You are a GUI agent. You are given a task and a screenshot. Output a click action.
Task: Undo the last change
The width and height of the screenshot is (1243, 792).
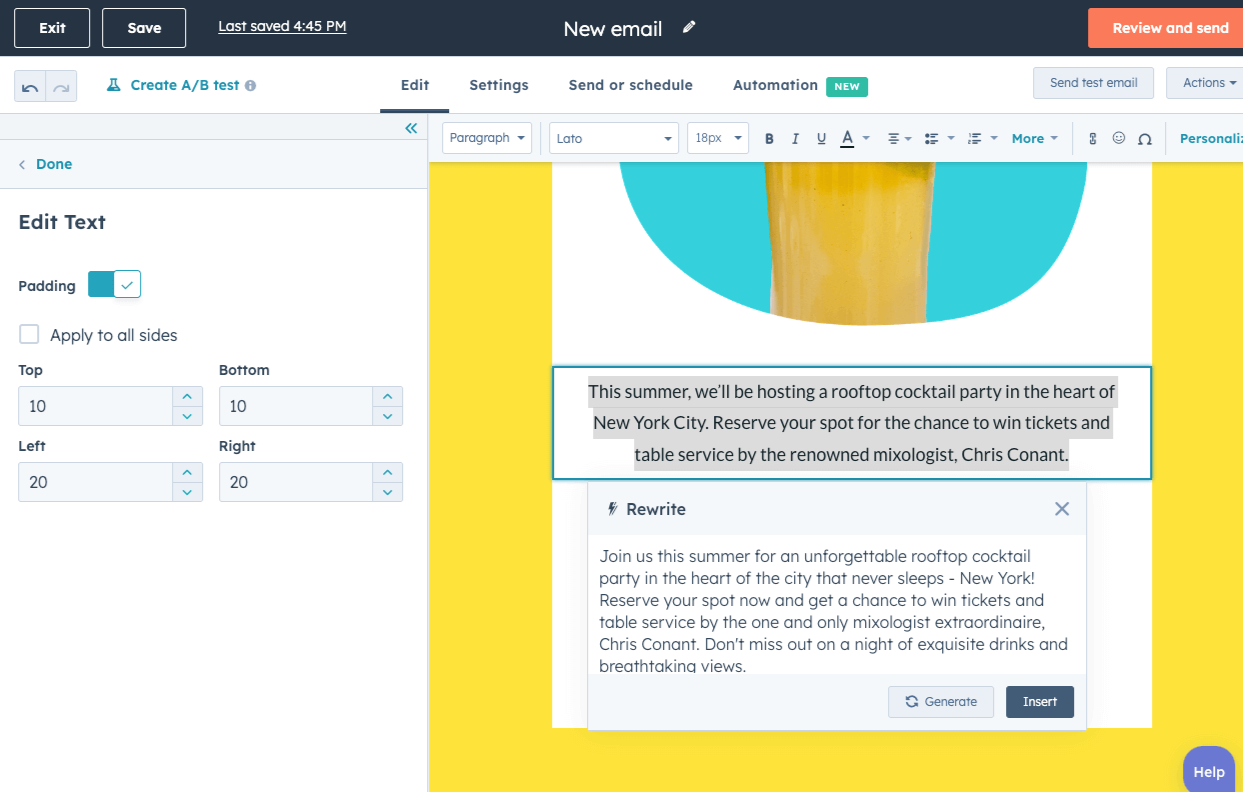point(30,87)
